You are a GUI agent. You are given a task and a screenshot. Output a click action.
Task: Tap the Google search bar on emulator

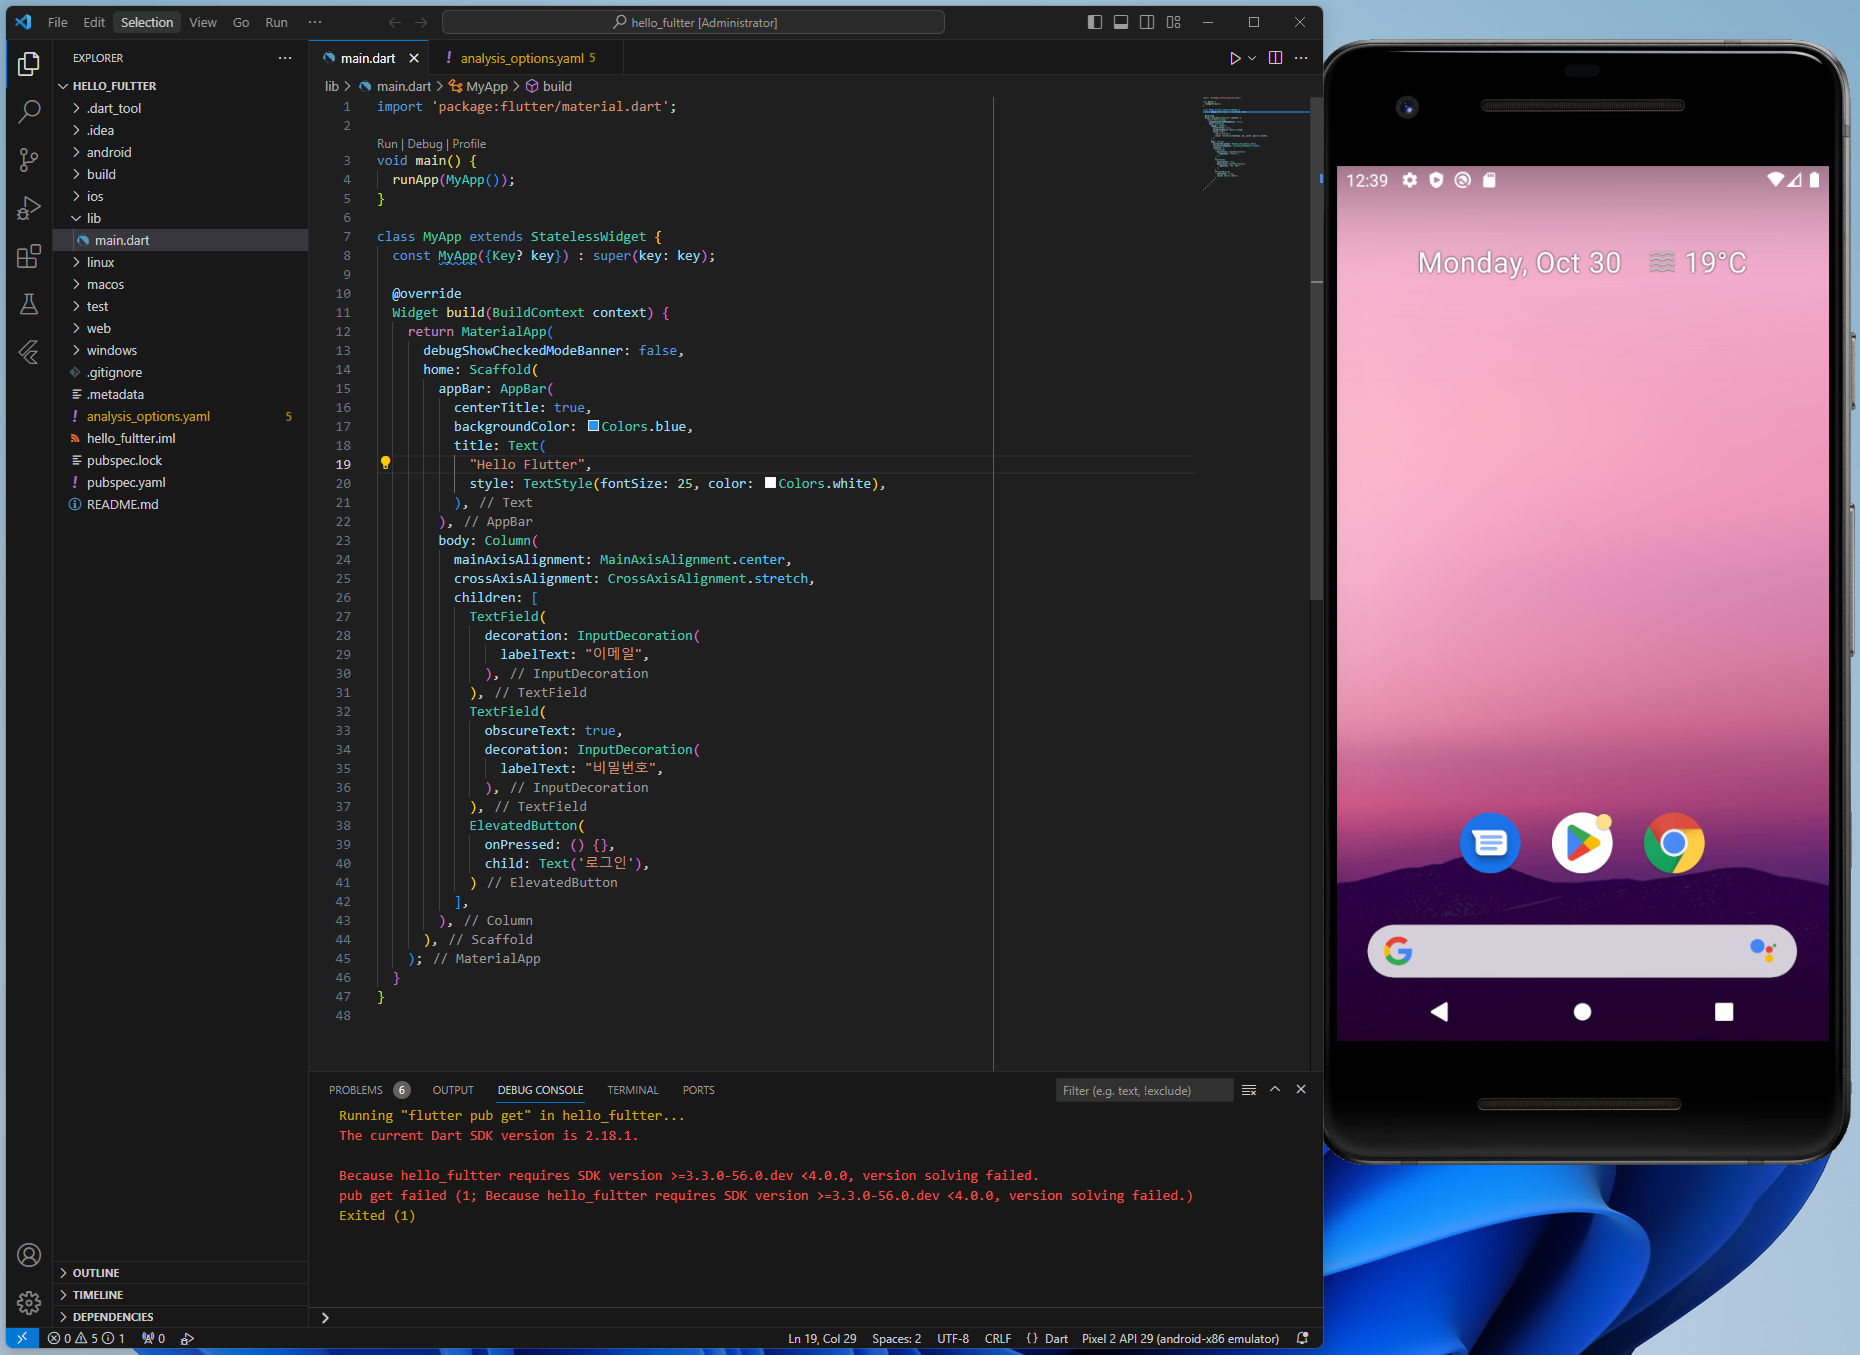(1582, 950)
